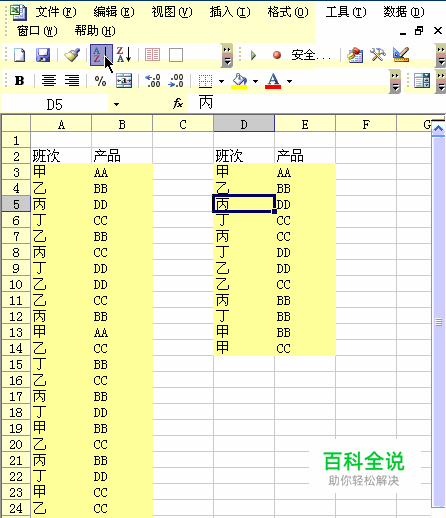446x518 pixels.
Task: Toggle center alignment
Action: (x=49, y=81)
